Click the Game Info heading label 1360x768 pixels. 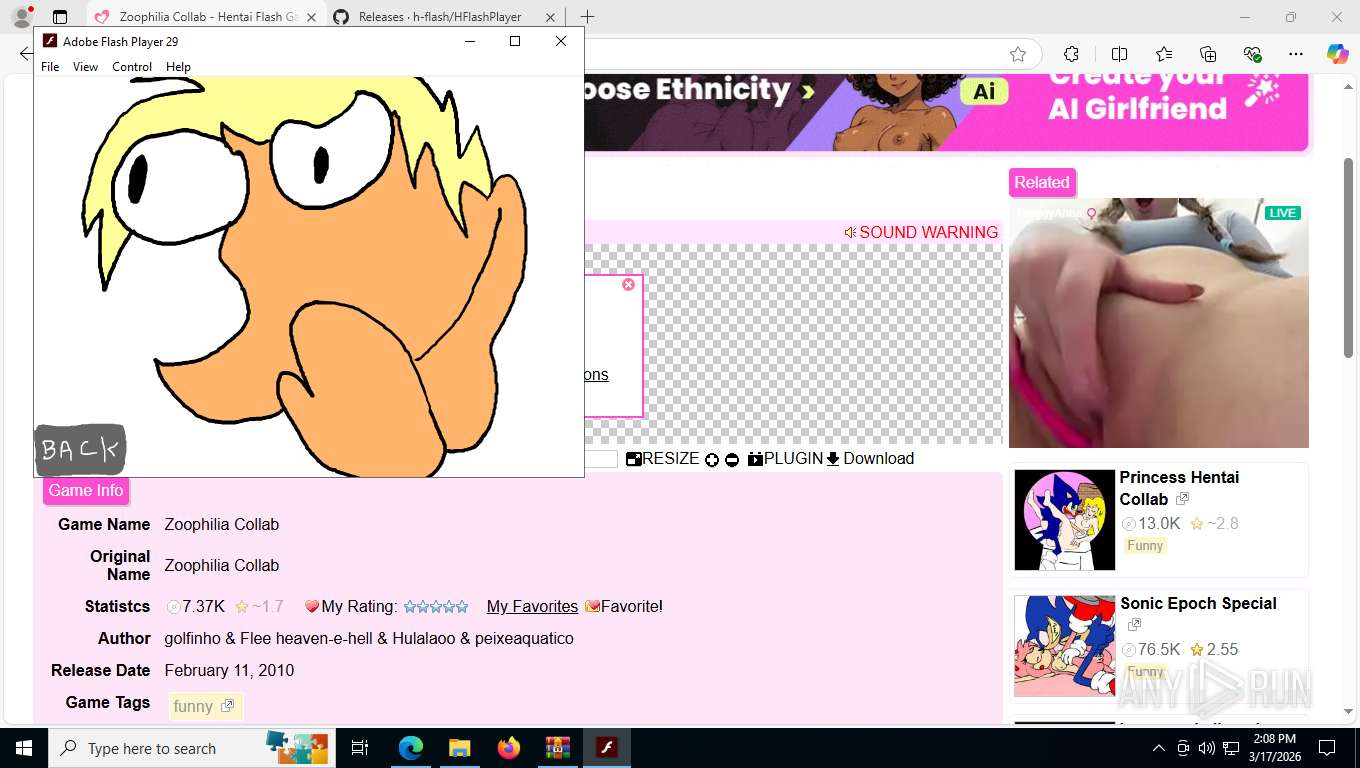[86, 490]
